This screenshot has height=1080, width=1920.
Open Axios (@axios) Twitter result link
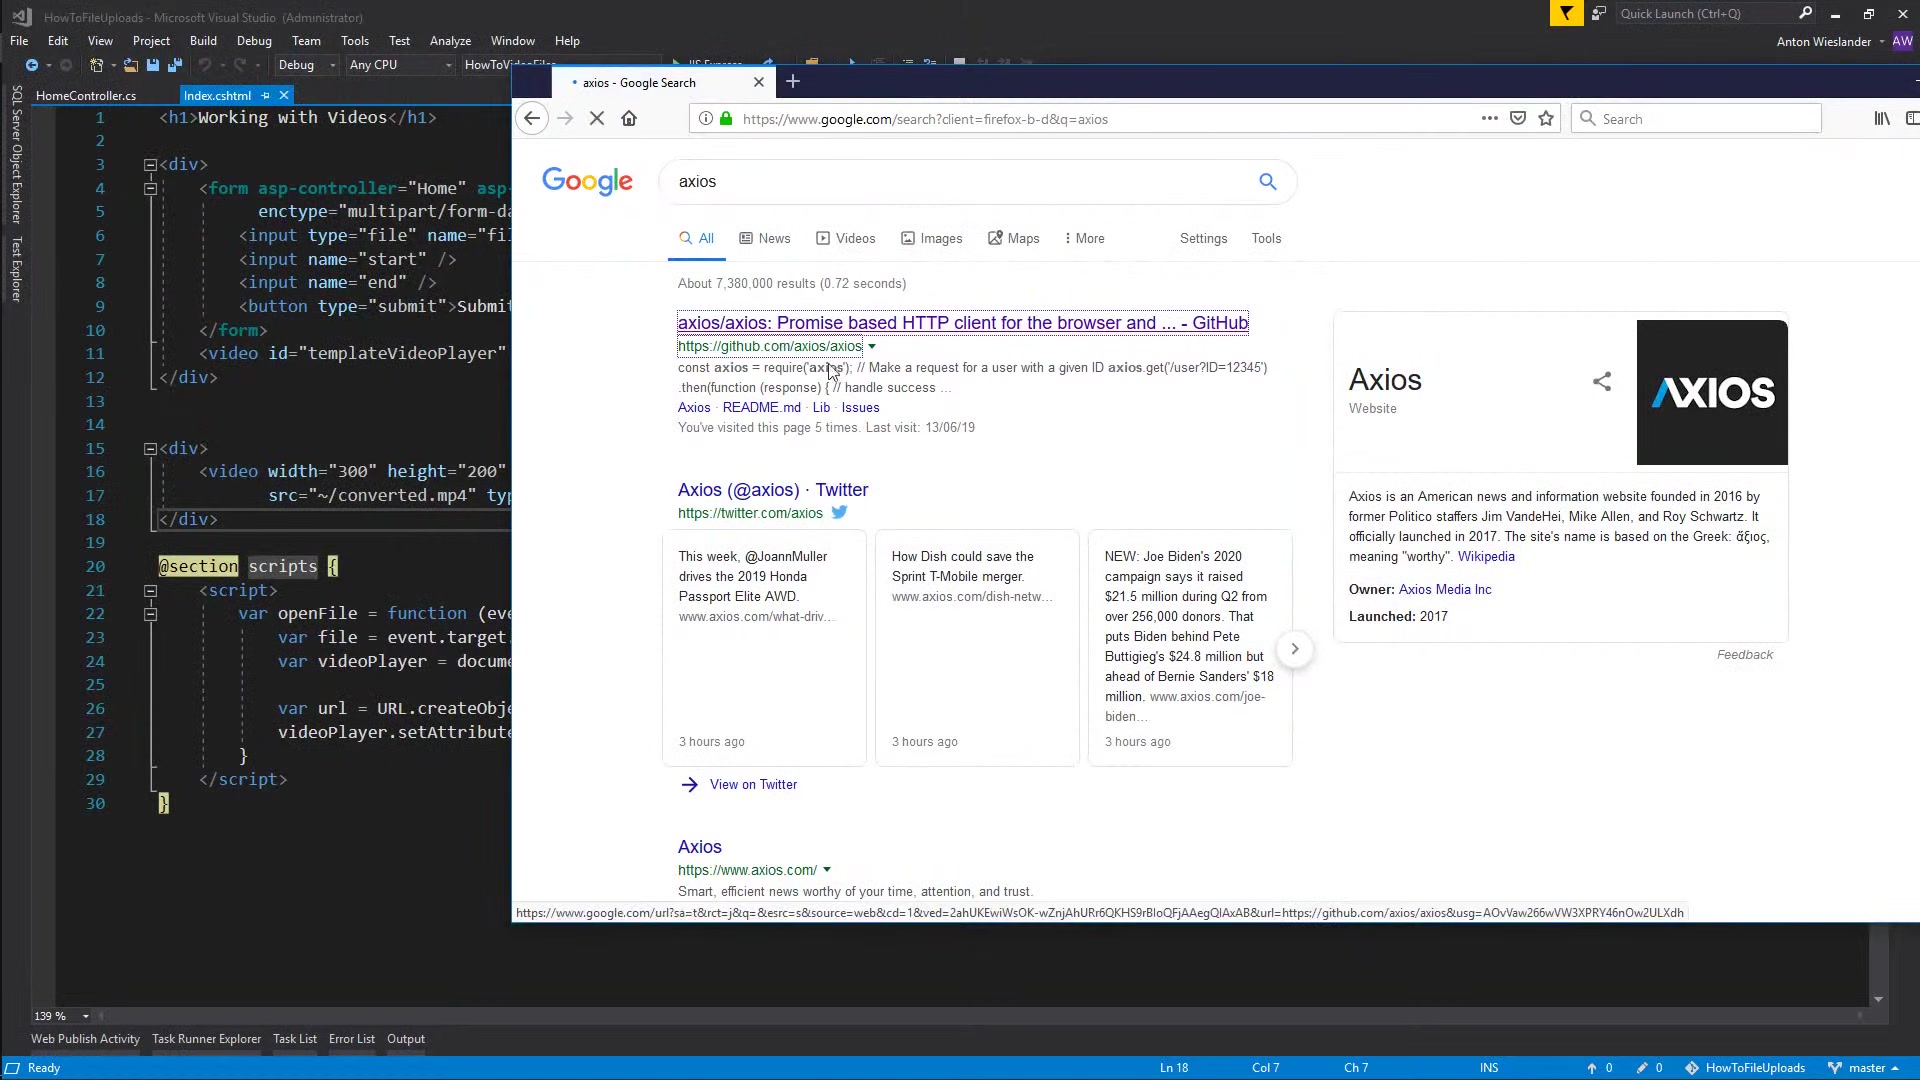pos(773,490)
